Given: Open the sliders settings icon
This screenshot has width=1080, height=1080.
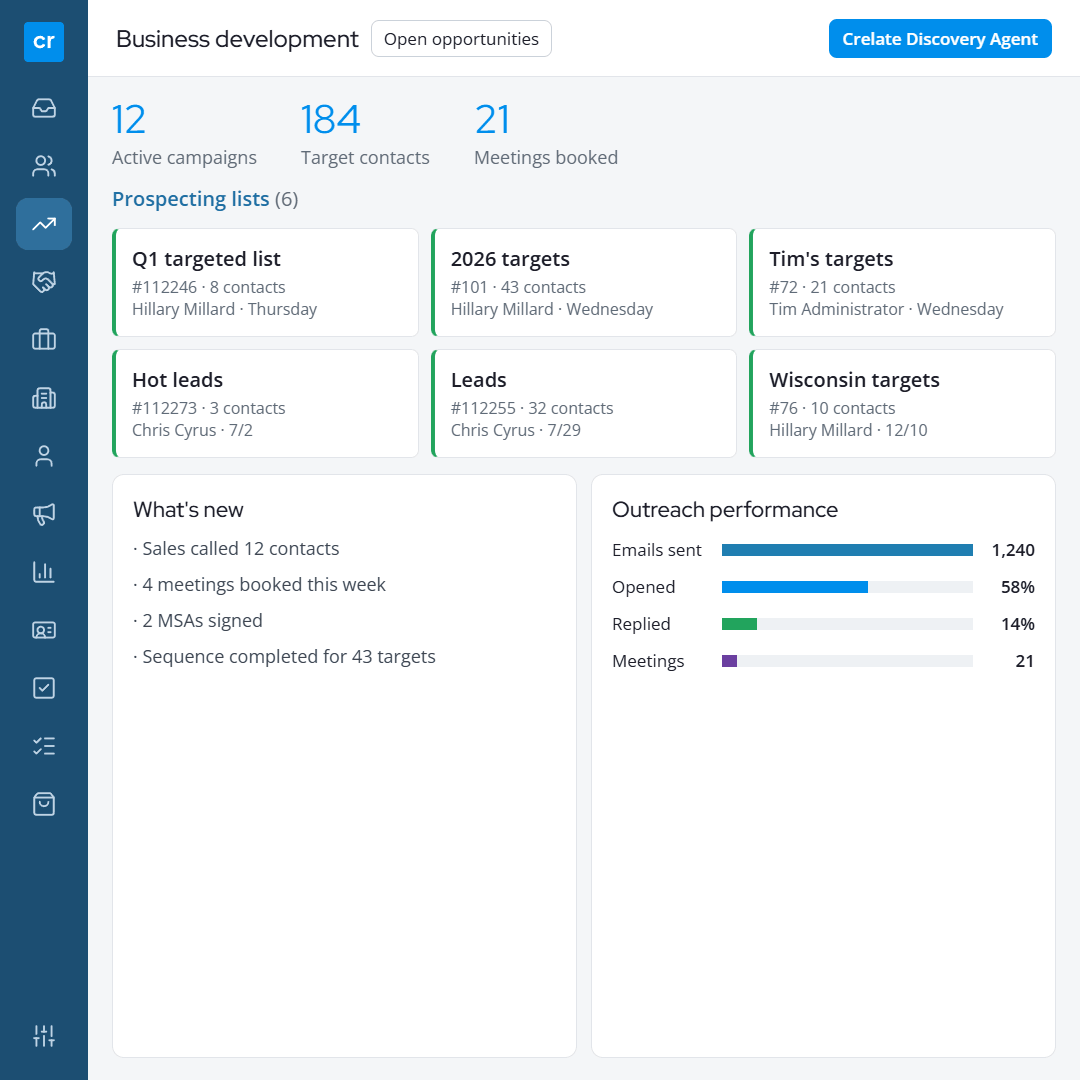Looking at the screenshot, I should coord(44,1035).
